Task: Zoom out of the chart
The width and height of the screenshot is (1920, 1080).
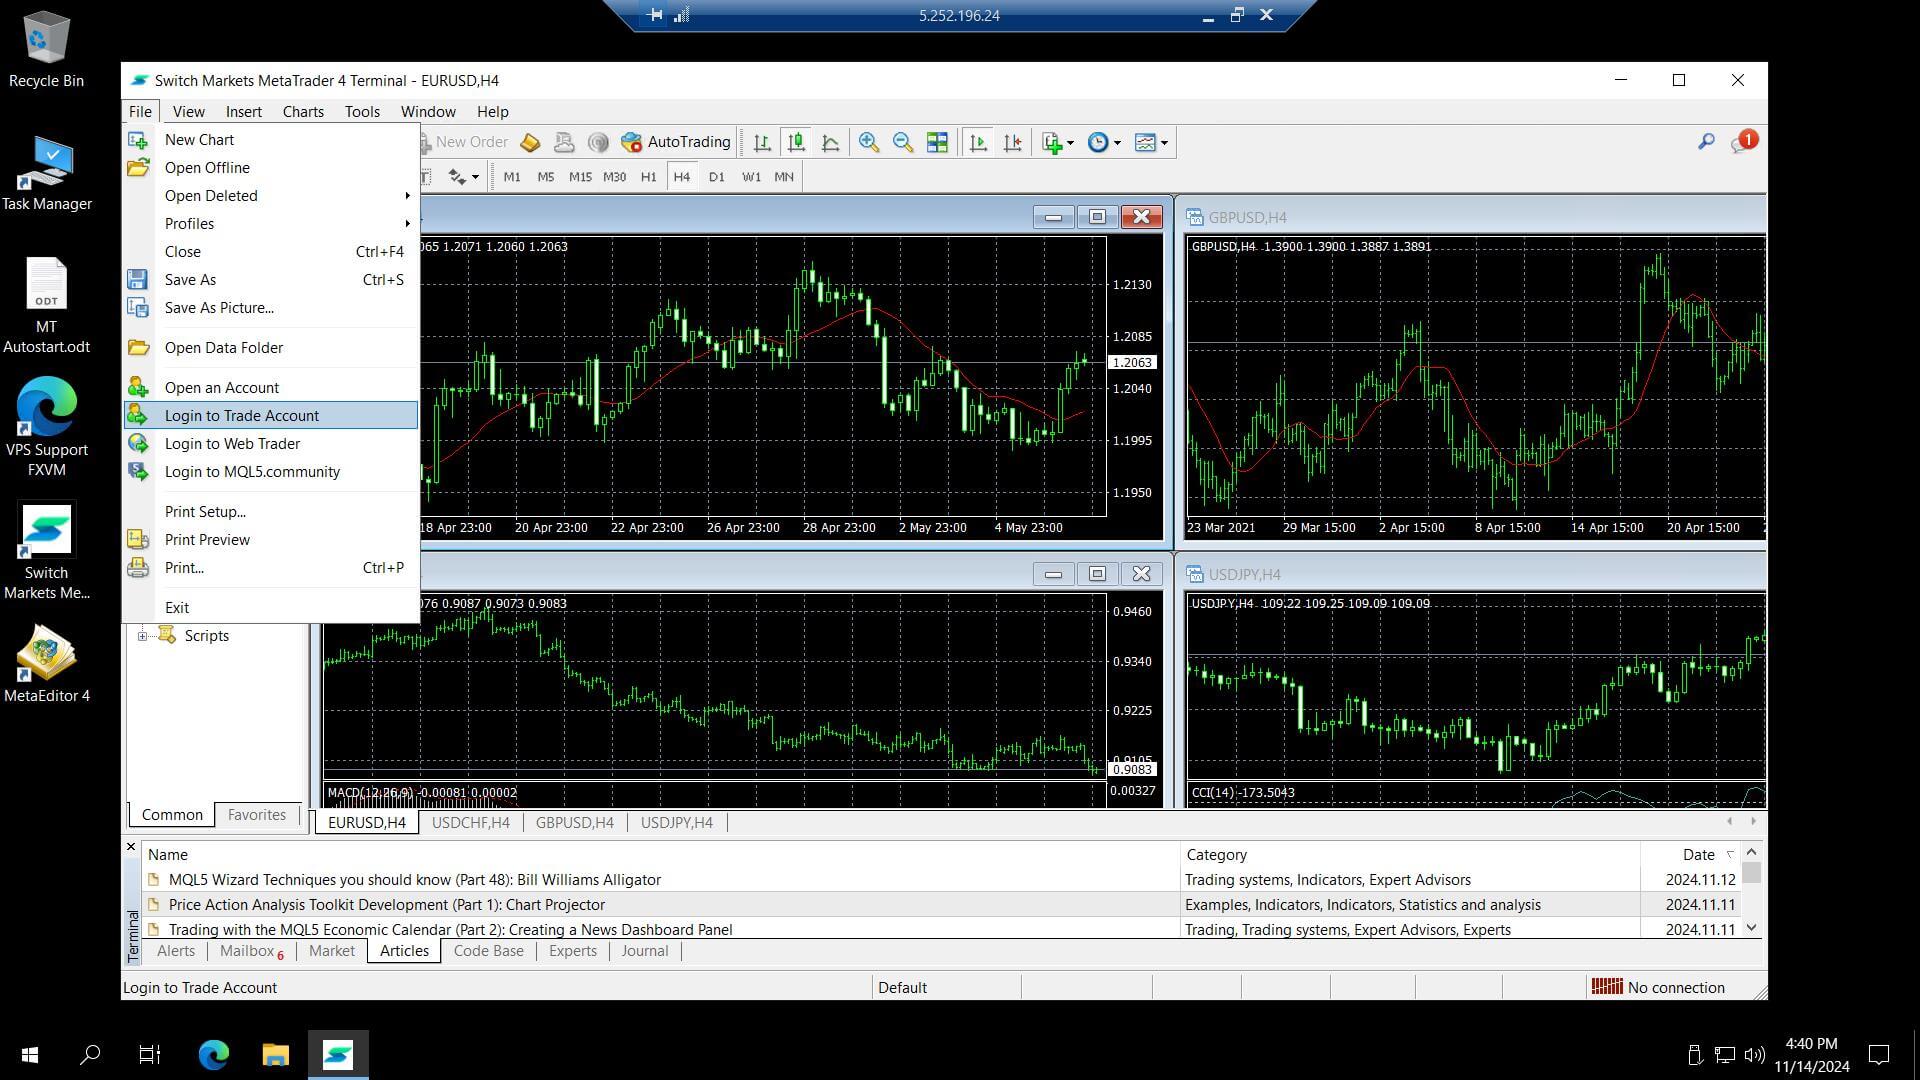Action: point(902,142)
